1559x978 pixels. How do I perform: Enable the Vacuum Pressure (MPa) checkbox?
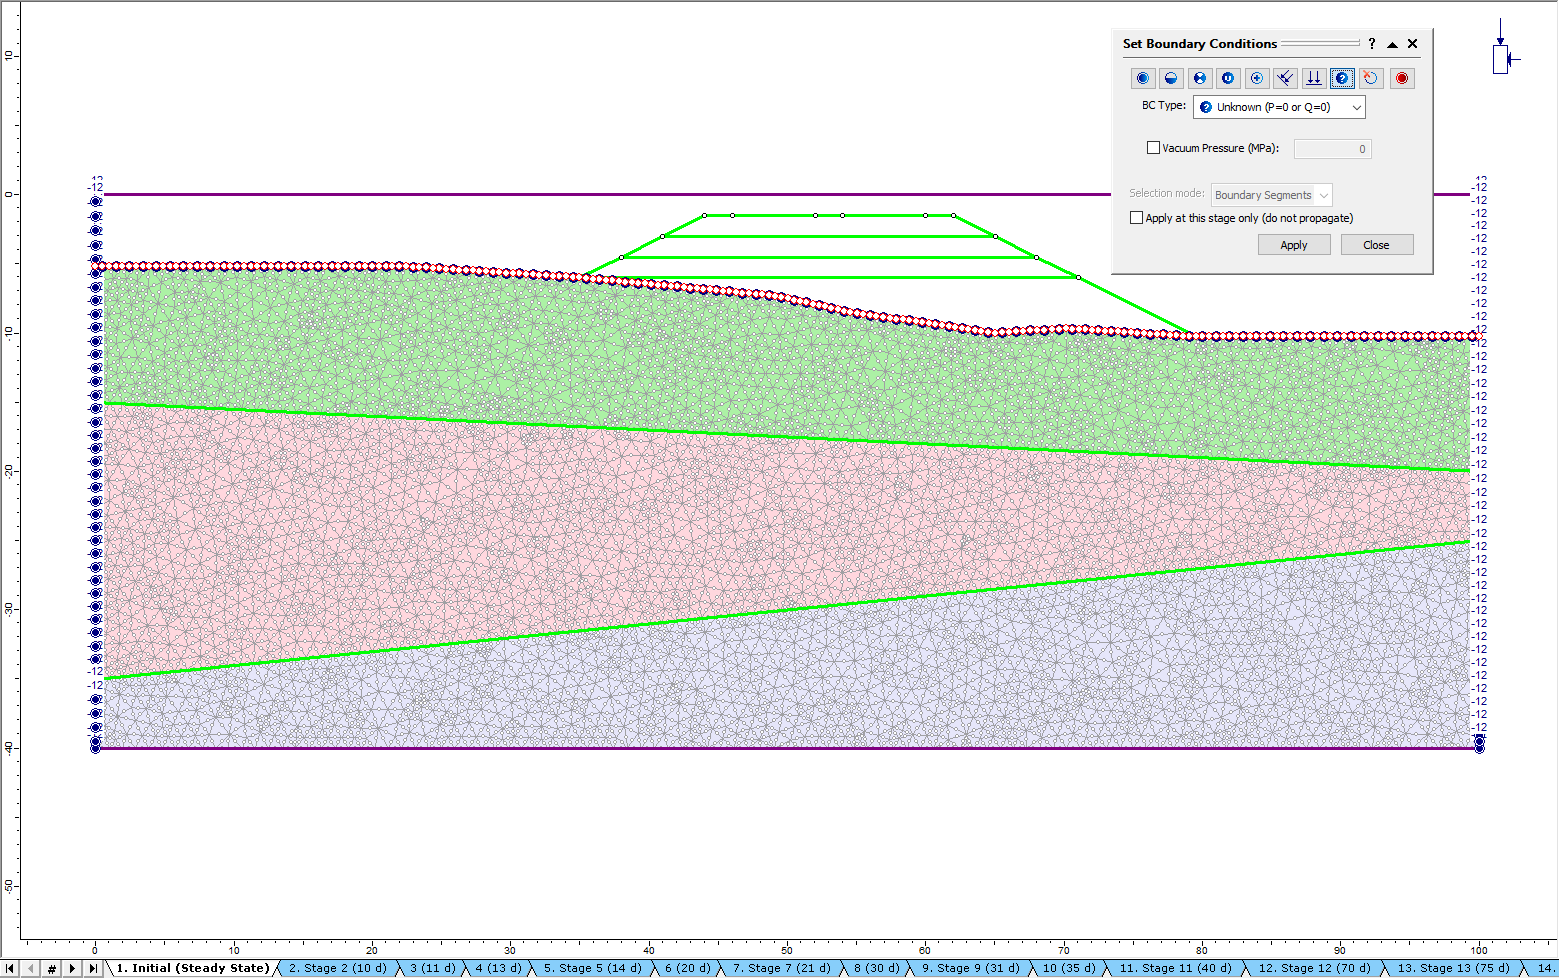[x=1153, y=148]
